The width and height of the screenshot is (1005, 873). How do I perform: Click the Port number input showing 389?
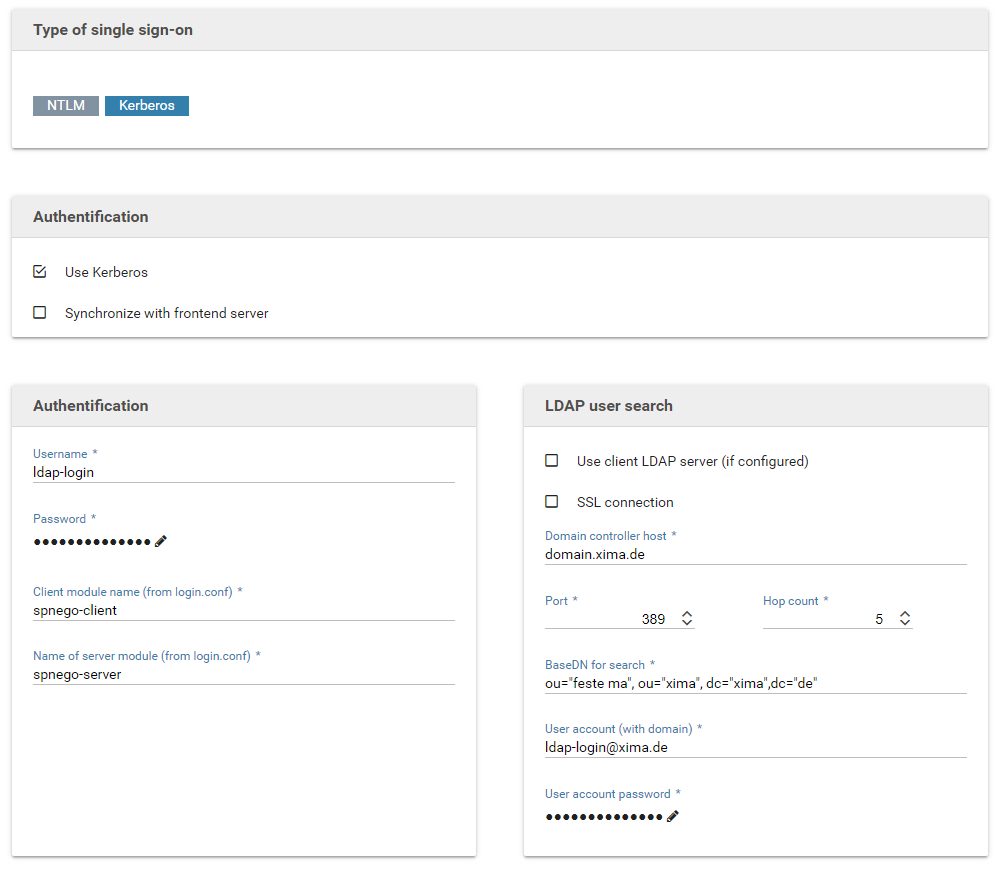click(x=610, y=619)
